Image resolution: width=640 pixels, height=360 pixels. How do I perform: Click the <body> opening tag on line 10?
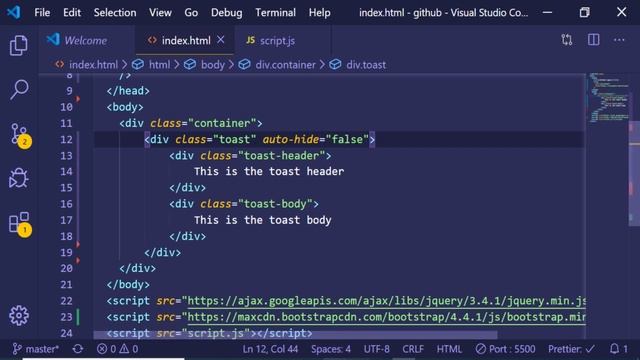tap(125, 107)
